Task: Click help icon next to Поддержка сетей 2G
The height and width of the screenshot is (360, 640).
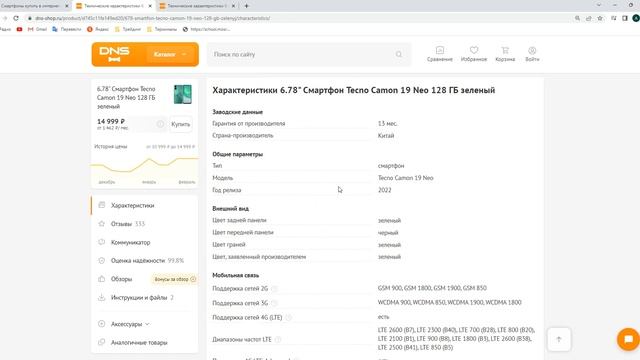Action: [x=274, y=289]
